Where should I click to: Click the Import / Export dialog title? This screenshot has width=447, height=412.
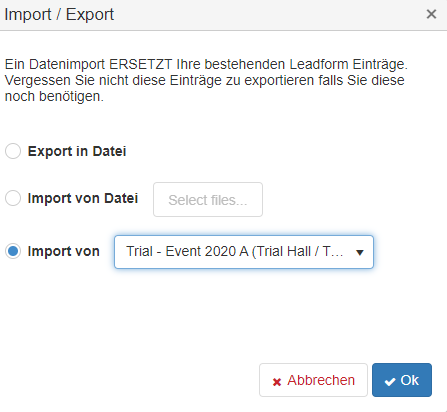(x=59, y=15)
